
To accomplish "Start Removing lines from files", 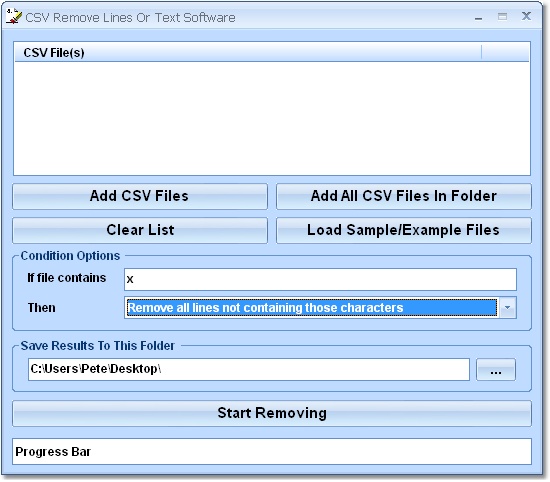I will click(272, 413).
